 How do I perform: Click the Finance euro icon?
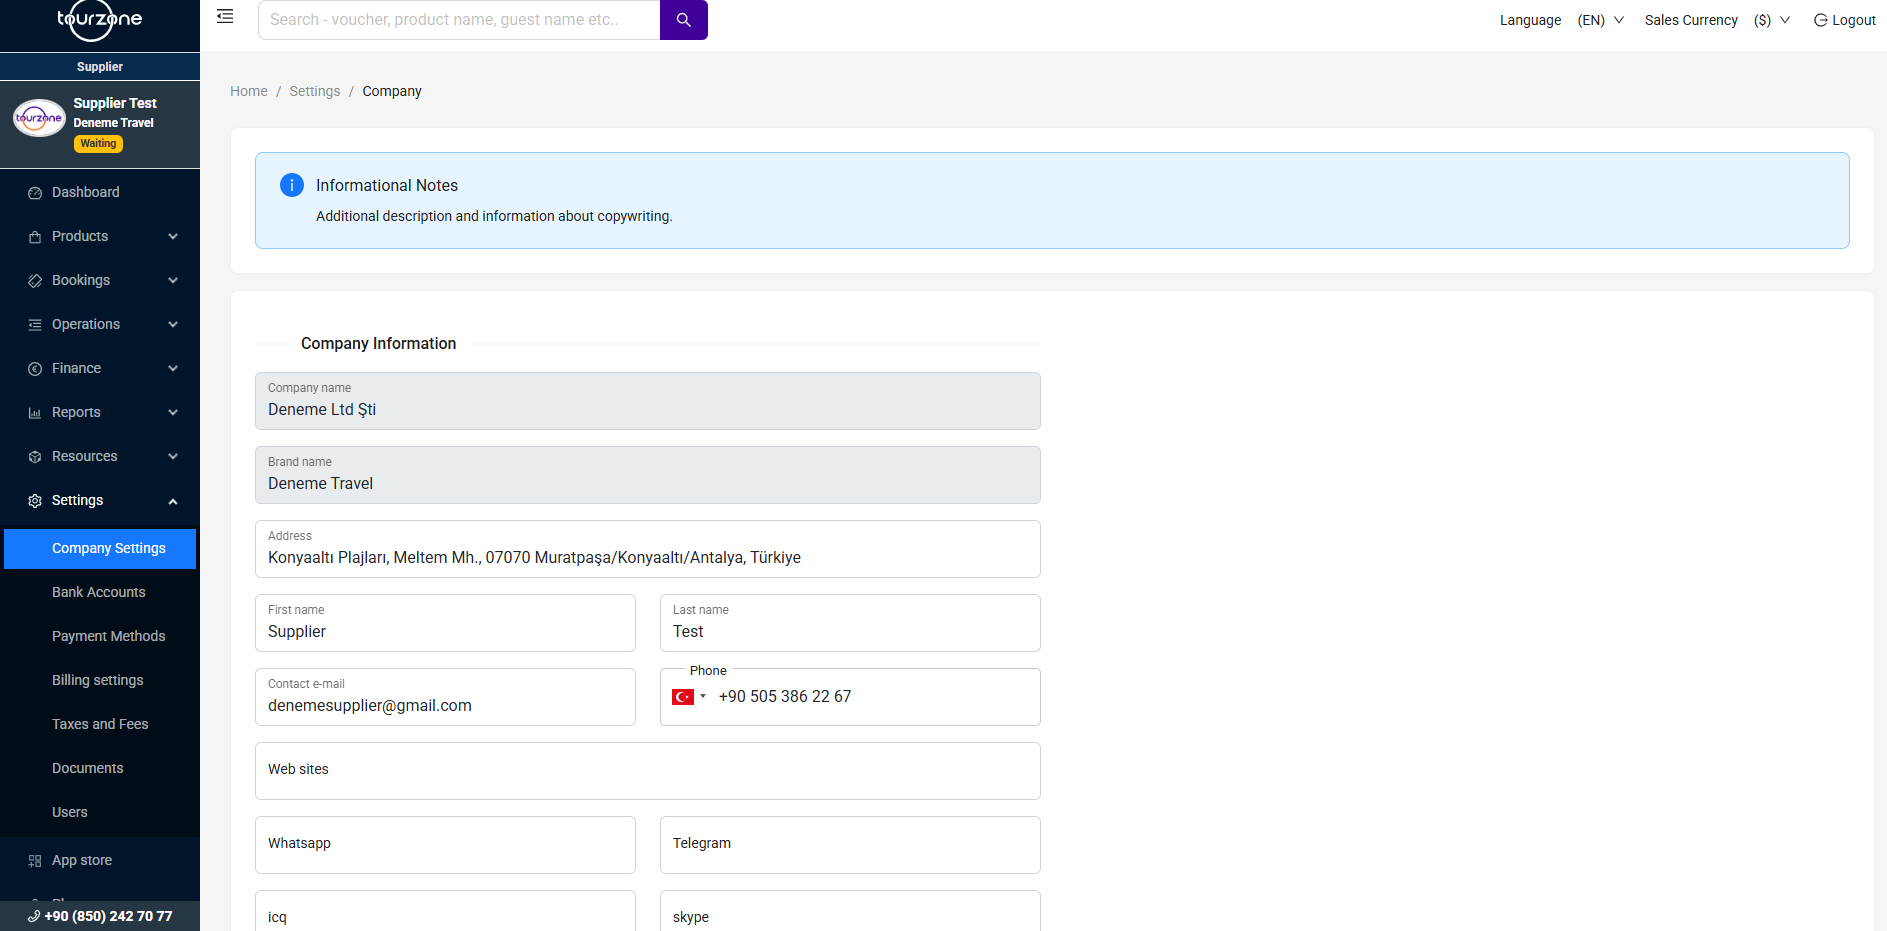pyautogui.click(x=35, y=369)
